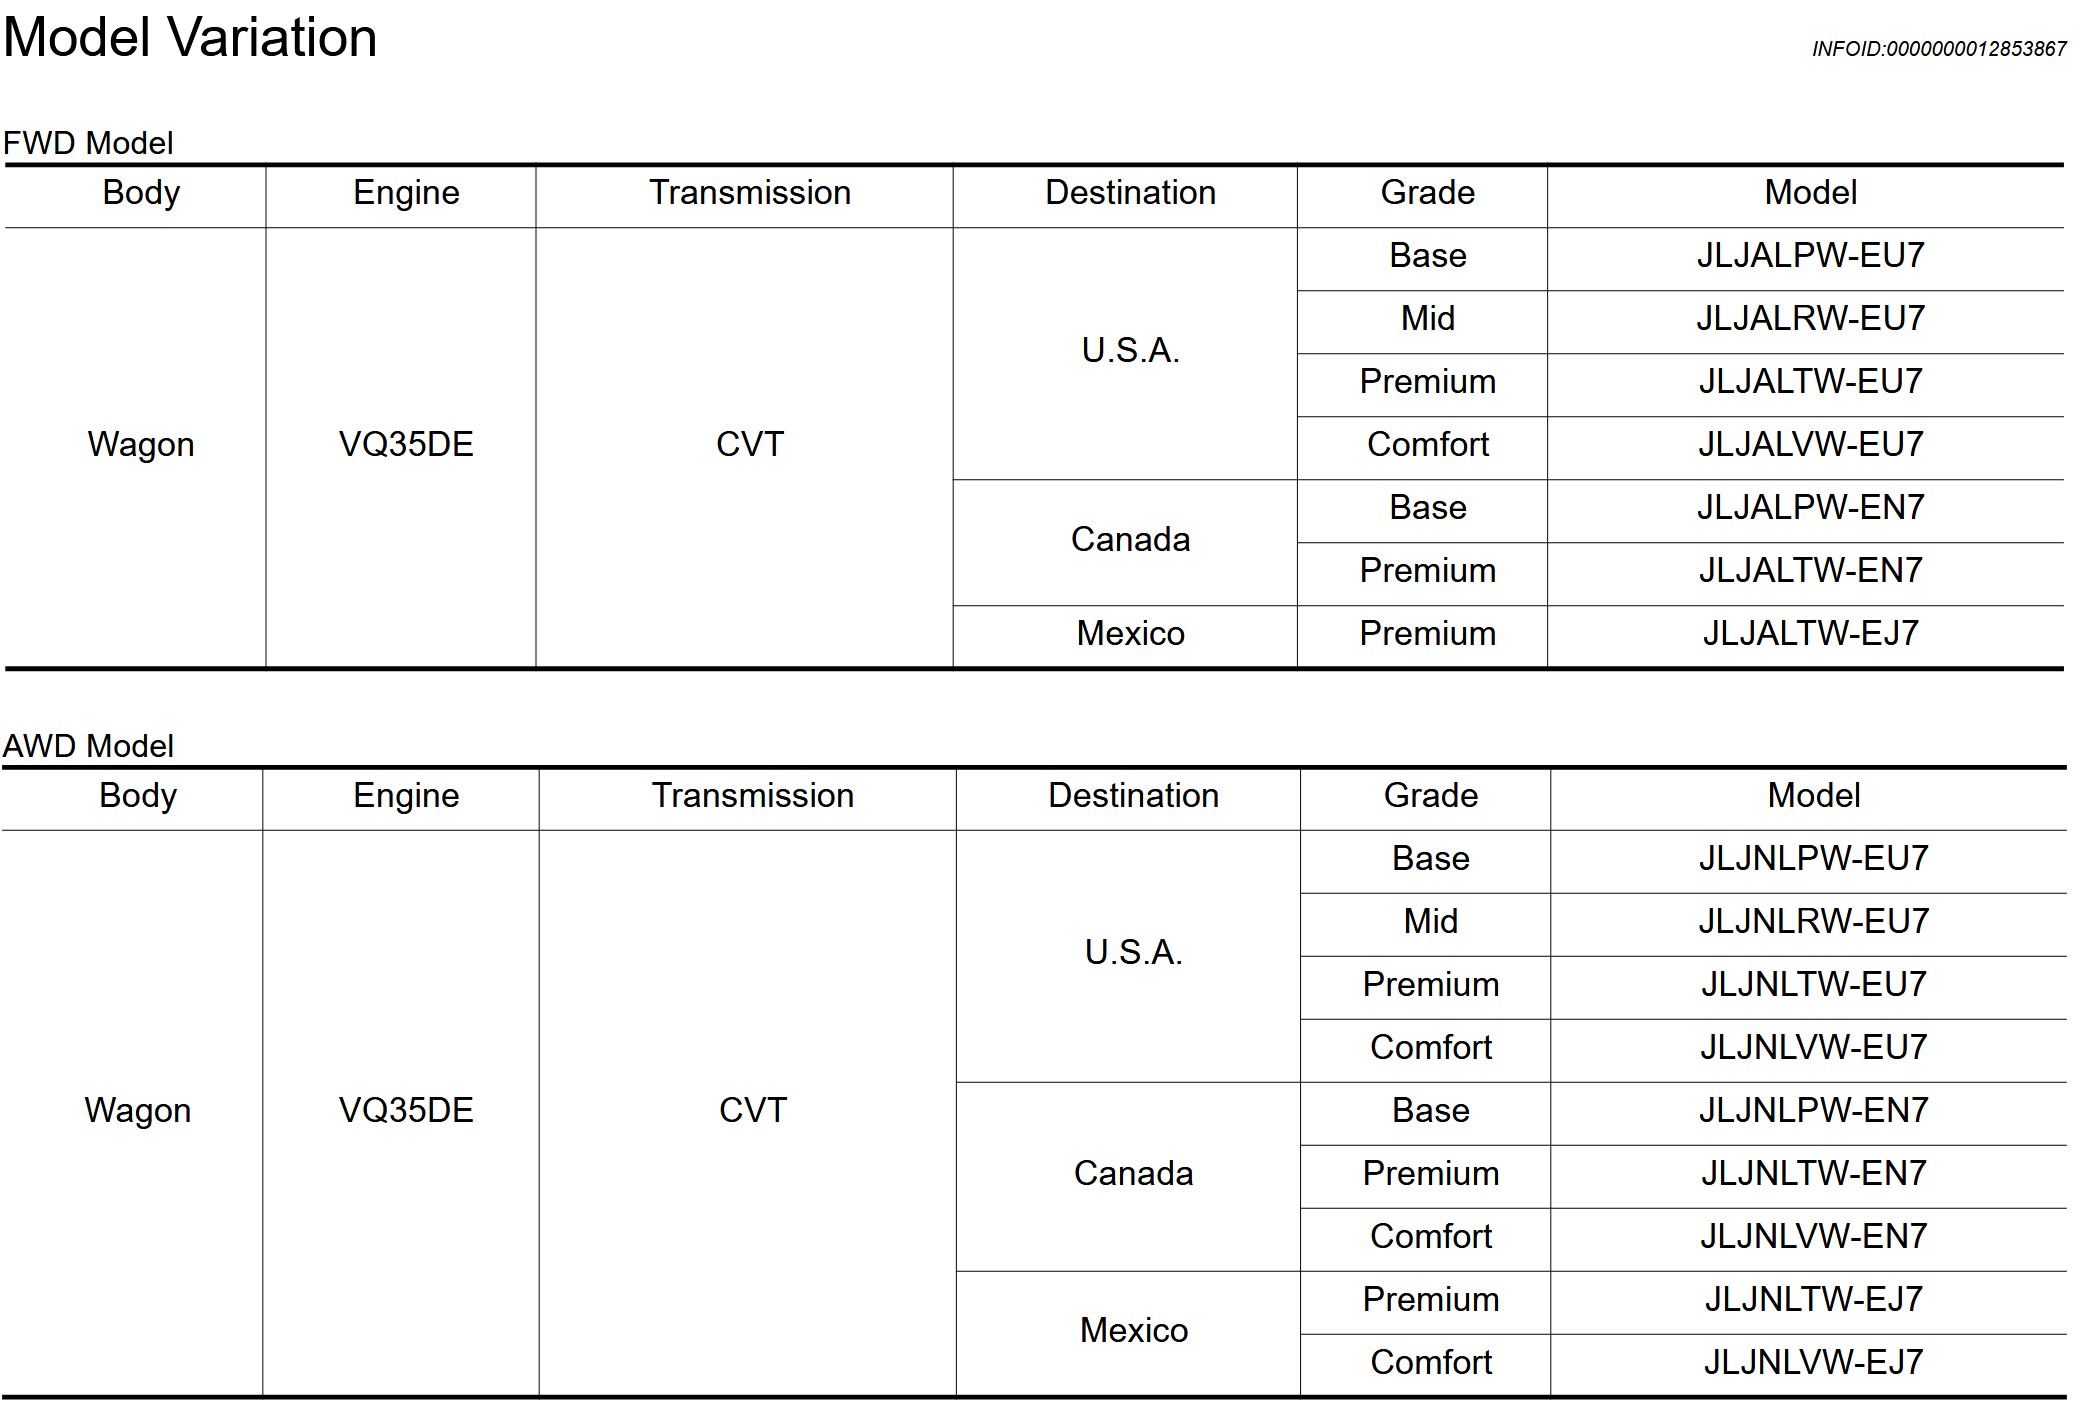2080x1404 pixels.
Task: Select the U.S.A. destination in AWD table
Action: tap(1133, 953)
